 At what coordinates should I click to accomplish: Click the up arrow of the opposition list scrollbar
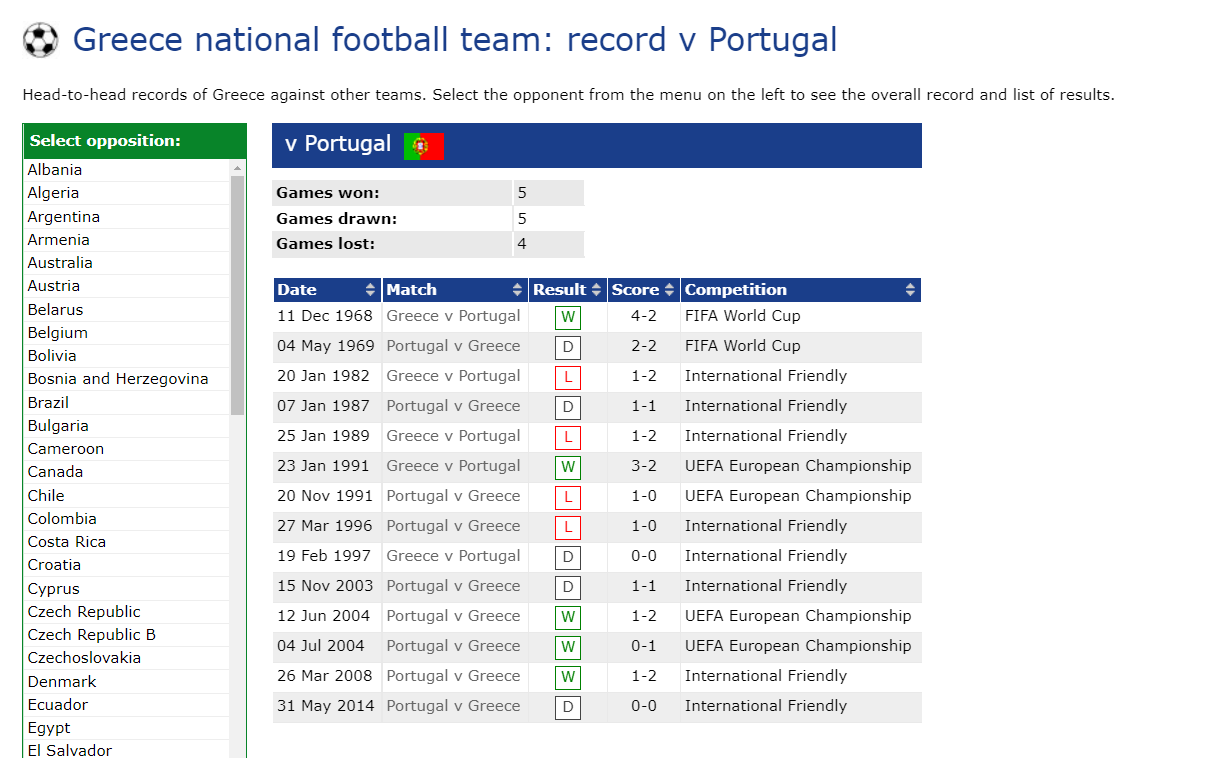coord(237,168)
